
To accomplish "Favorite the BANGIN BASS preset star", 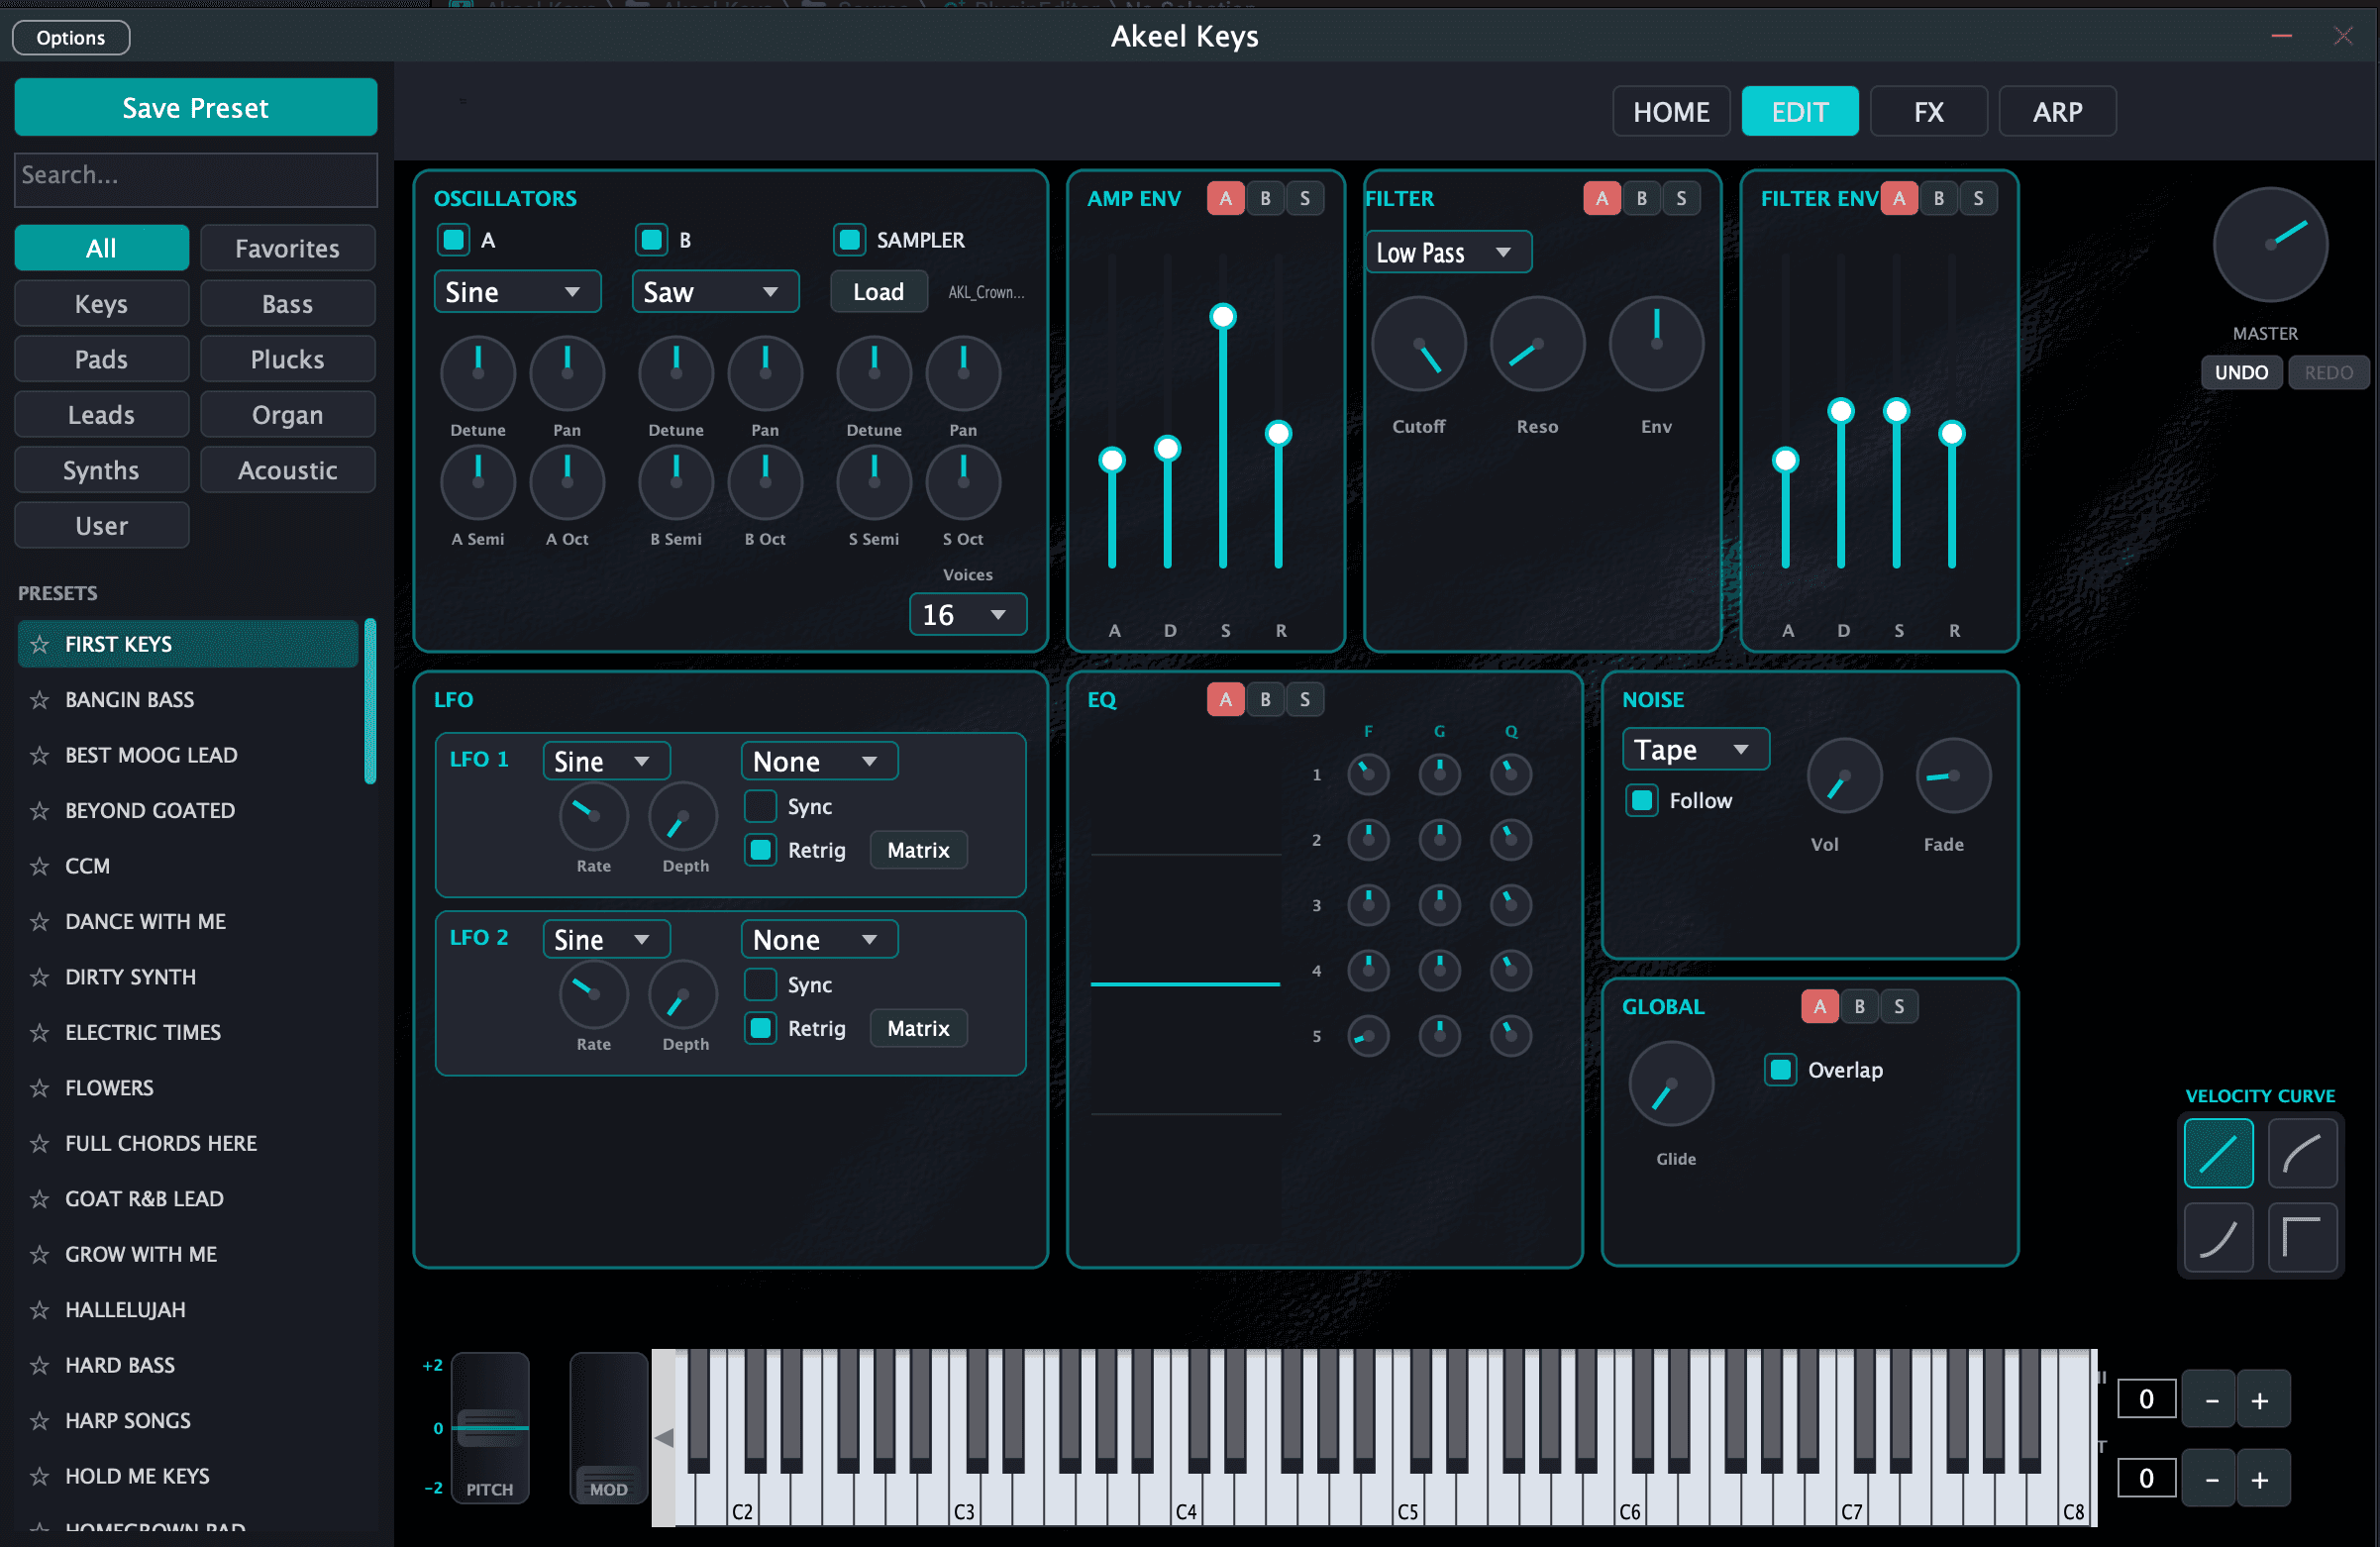I will [40, 700].
